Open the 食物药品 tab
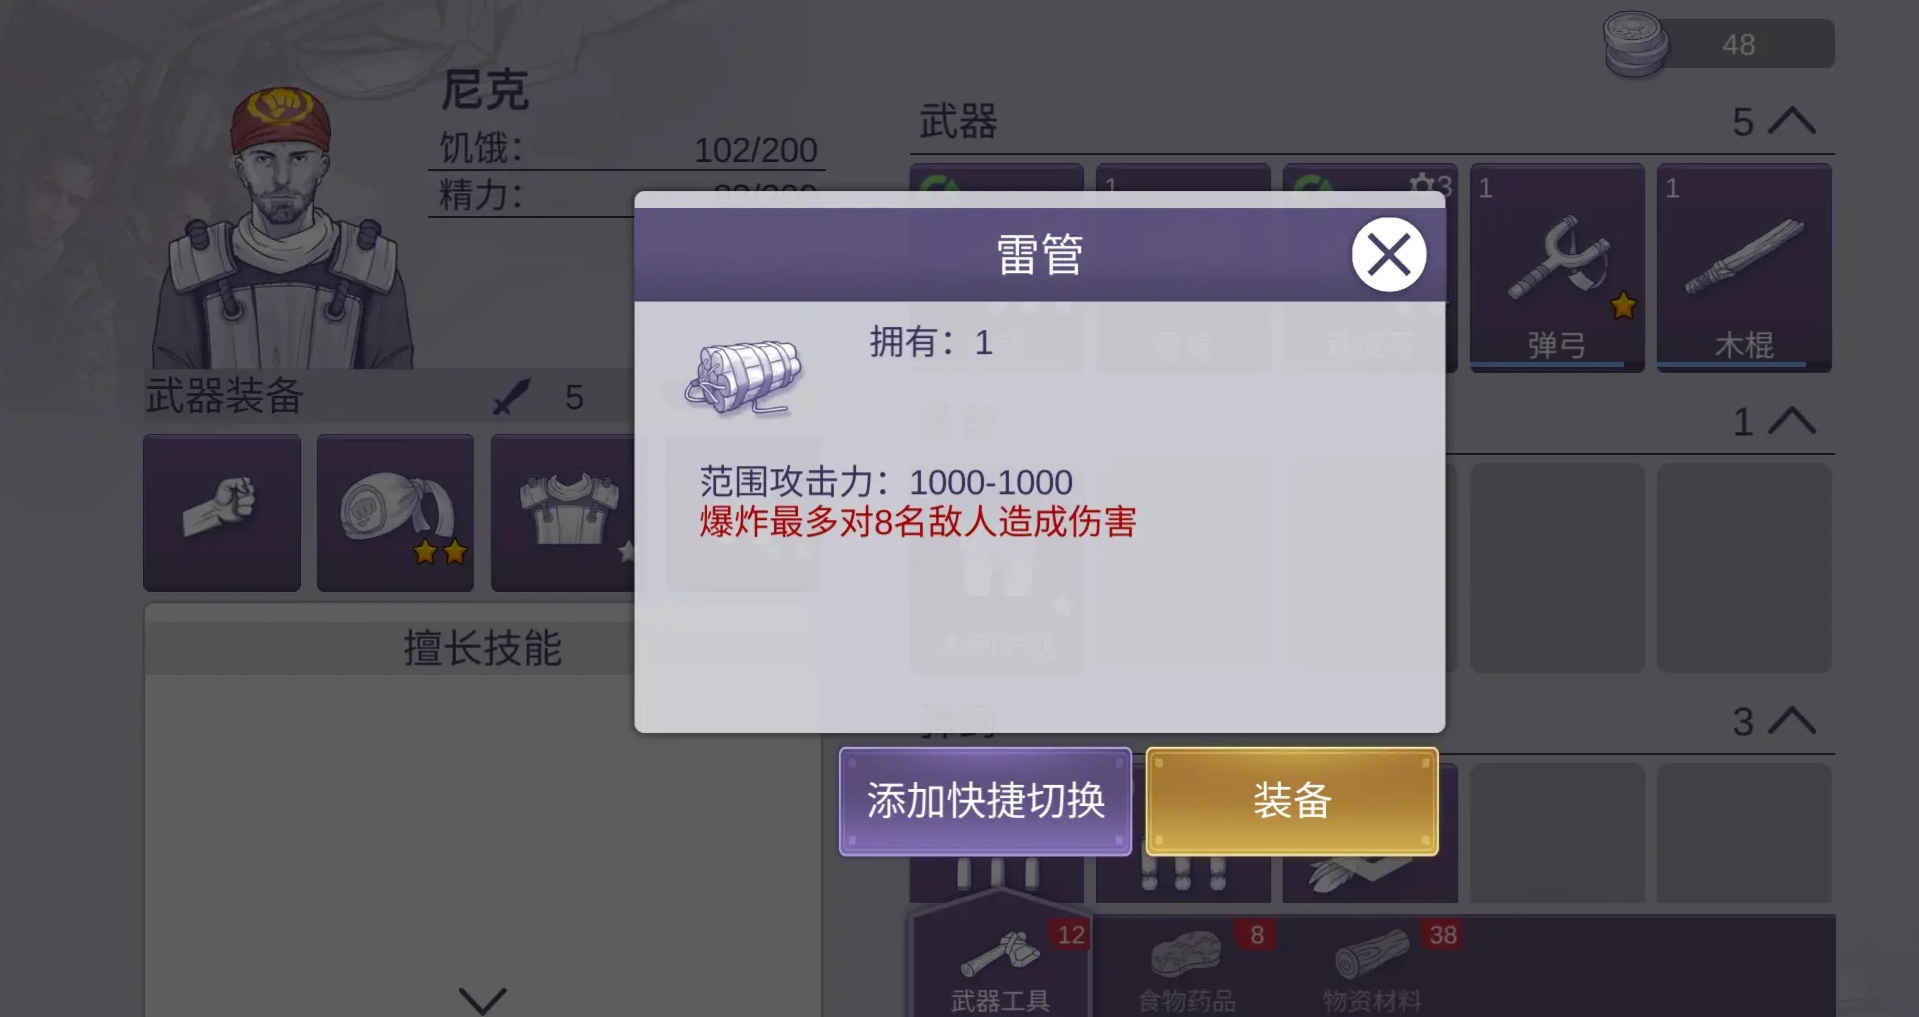 tap(1187, 965)
